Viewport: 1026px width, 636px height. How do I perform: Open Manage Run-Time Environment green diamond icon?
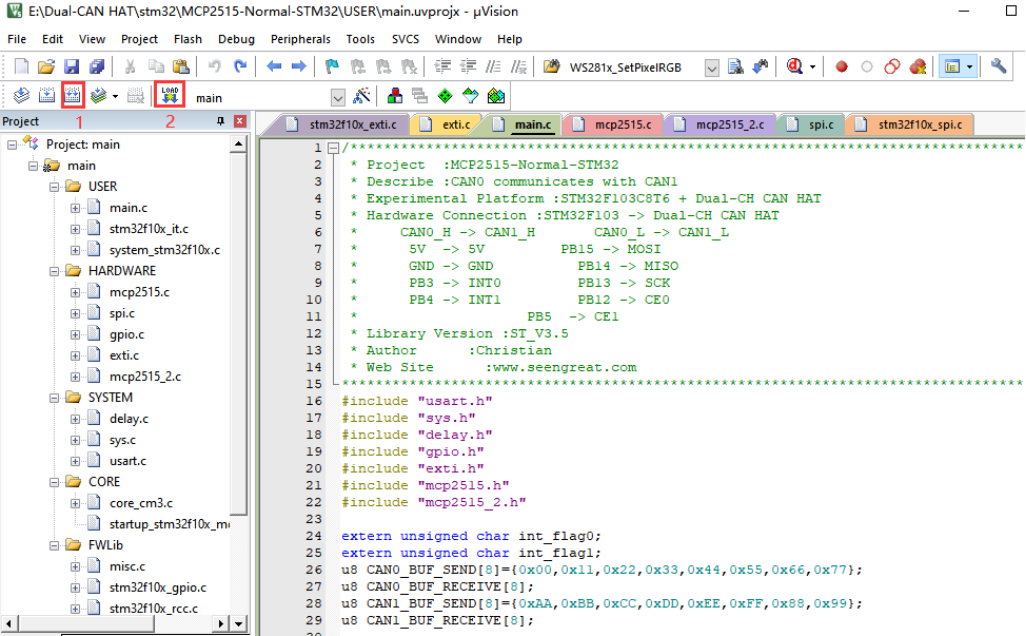tap(444, 96)
